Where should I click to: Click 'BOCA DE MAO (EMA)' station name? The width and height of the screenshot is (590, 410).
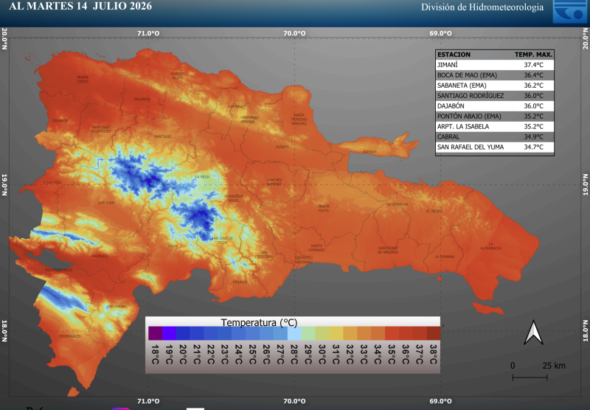pos(467,75)
